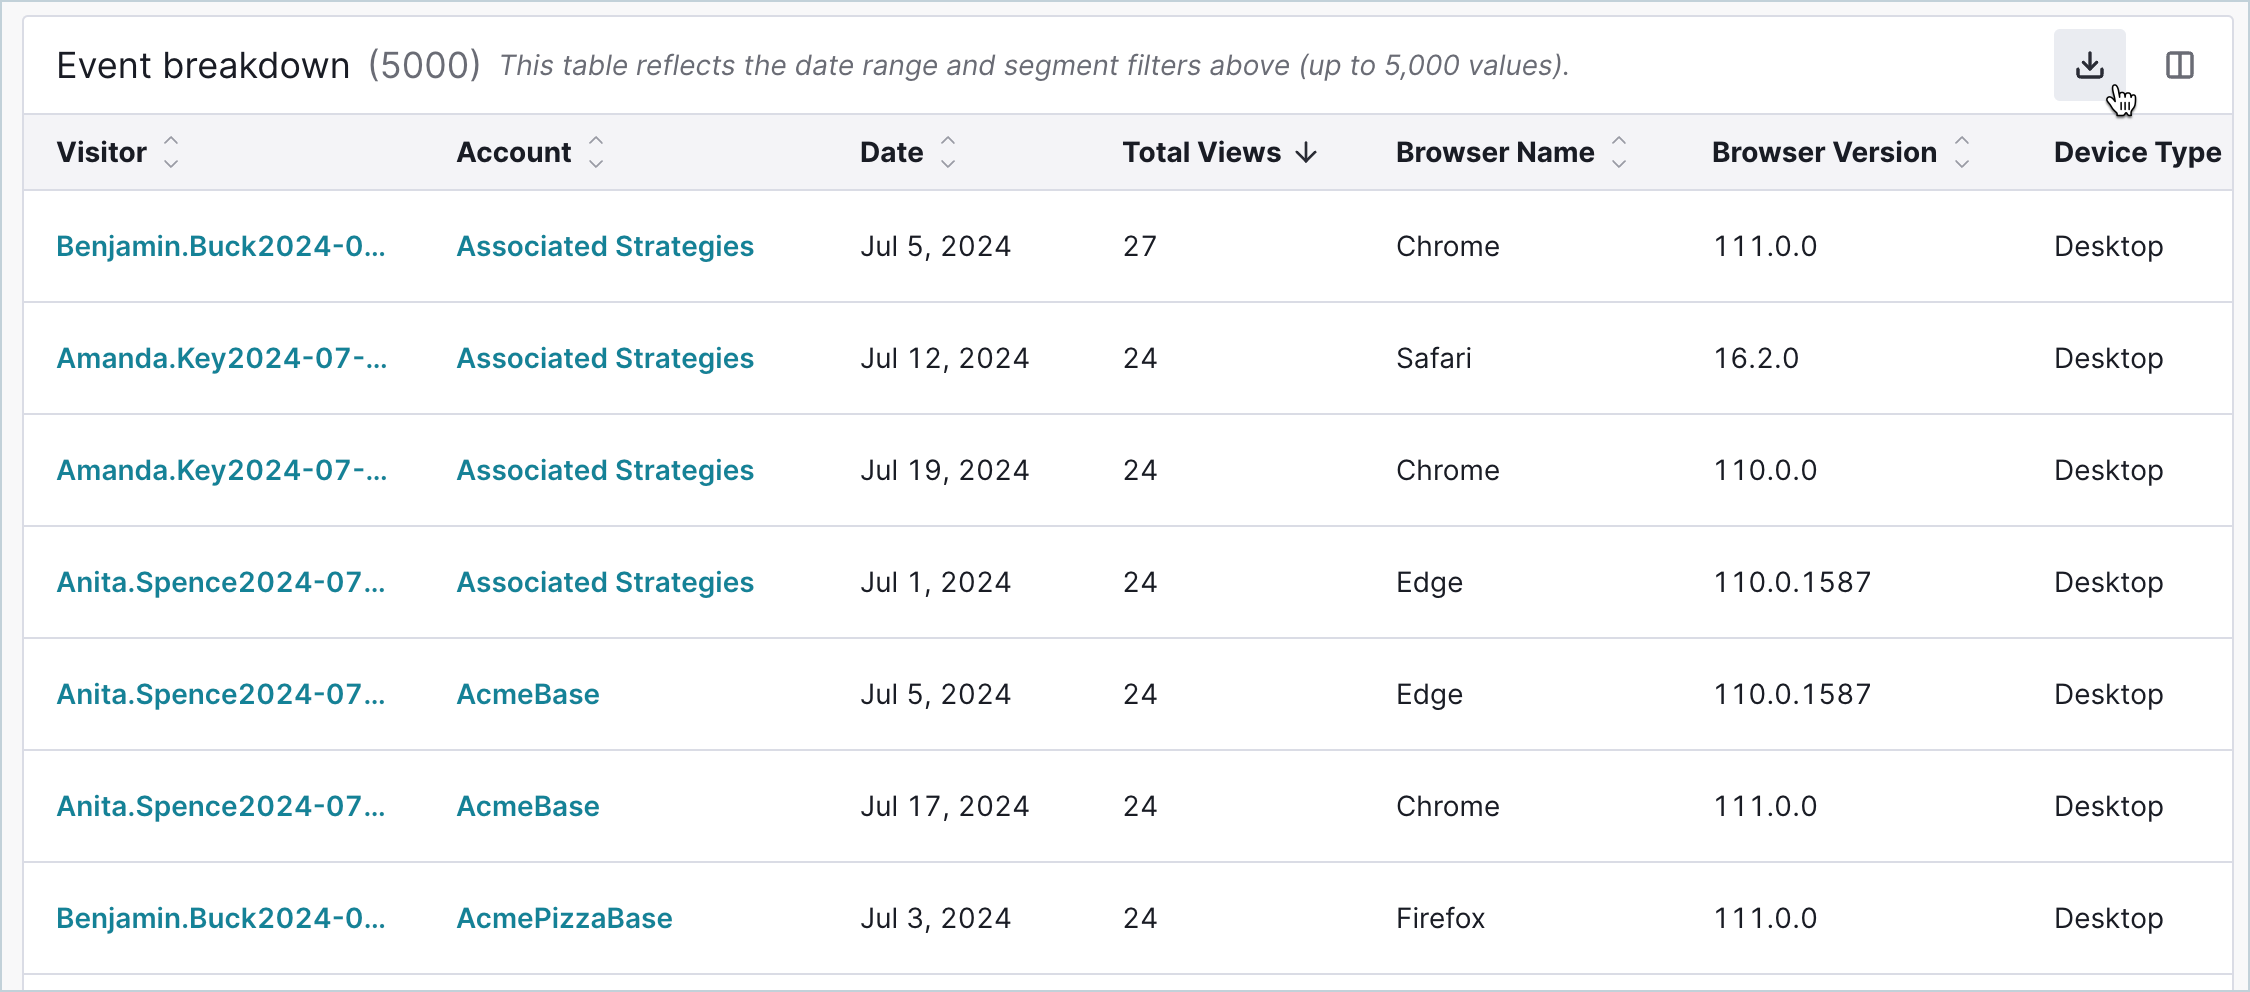Select the Jul 3, 2024 date cell
2250x992 pixels.
(935, 918)
